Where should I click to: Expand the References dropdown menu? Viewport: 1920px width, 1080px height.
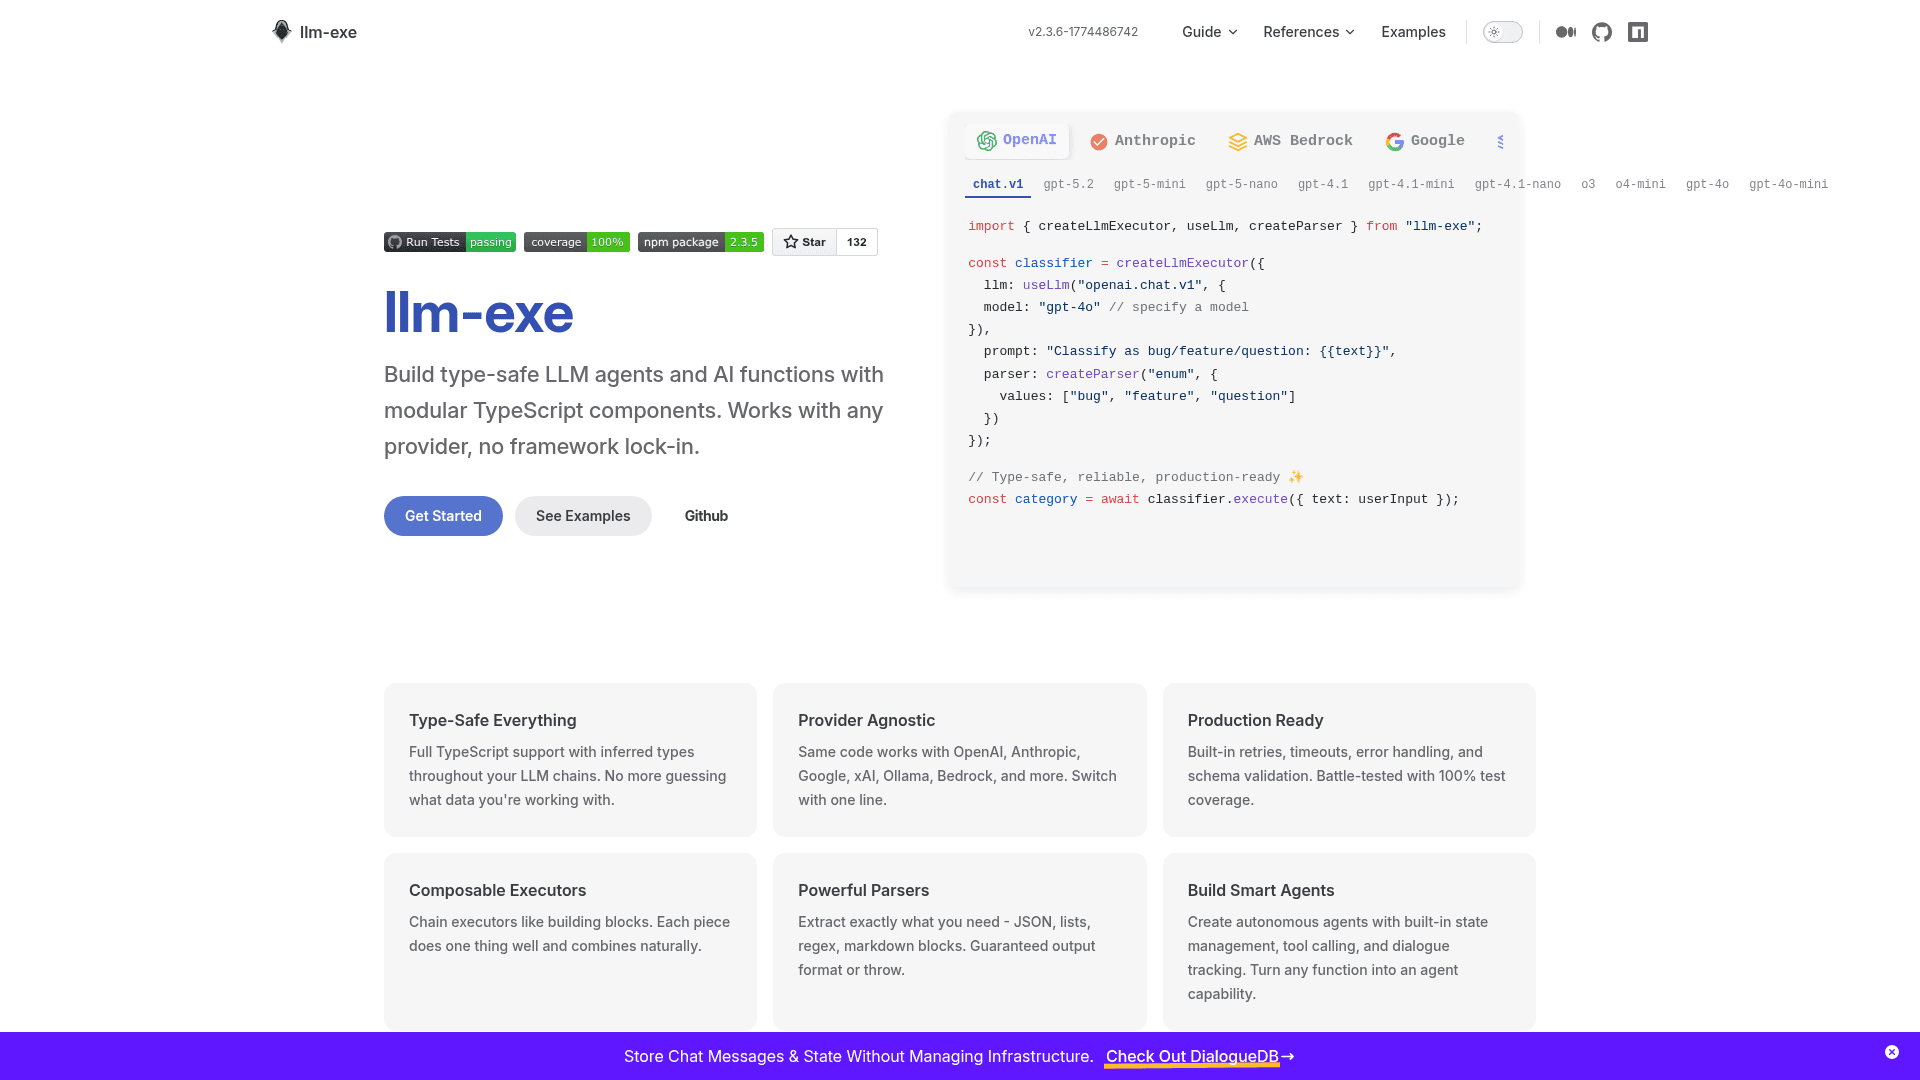pos(1308,32)
